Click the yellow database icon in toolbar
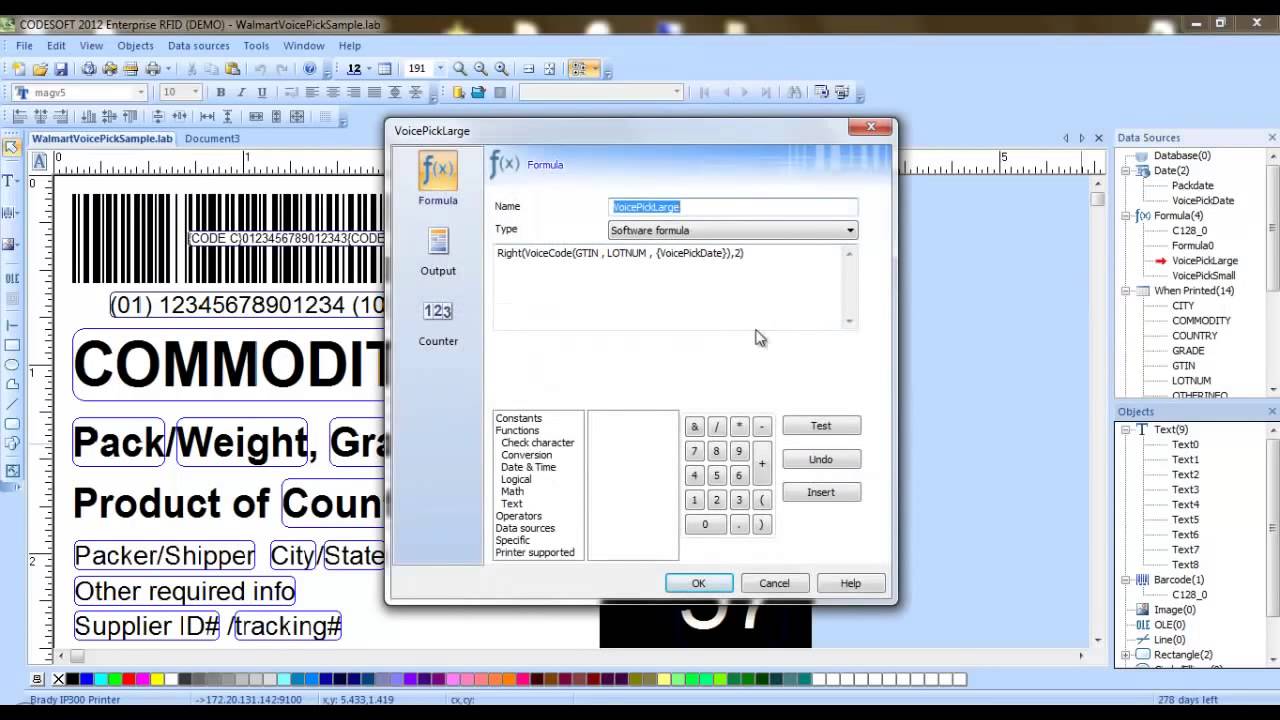The height and width of the screenshot is (720, 1280). click(459, 92)
